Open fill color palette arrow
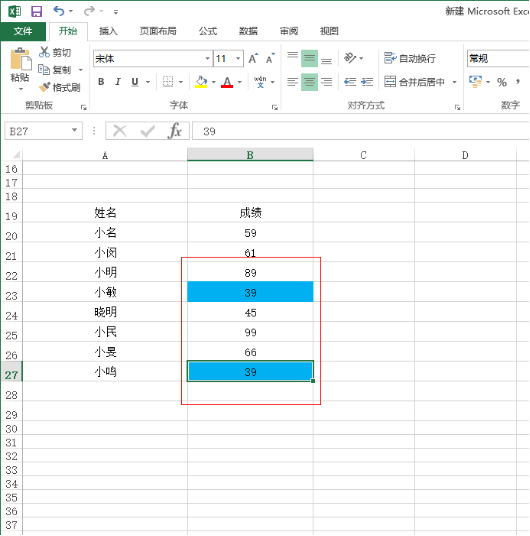Image resolution: width=530 pixels, height=536 pixels. click(214, 82)
